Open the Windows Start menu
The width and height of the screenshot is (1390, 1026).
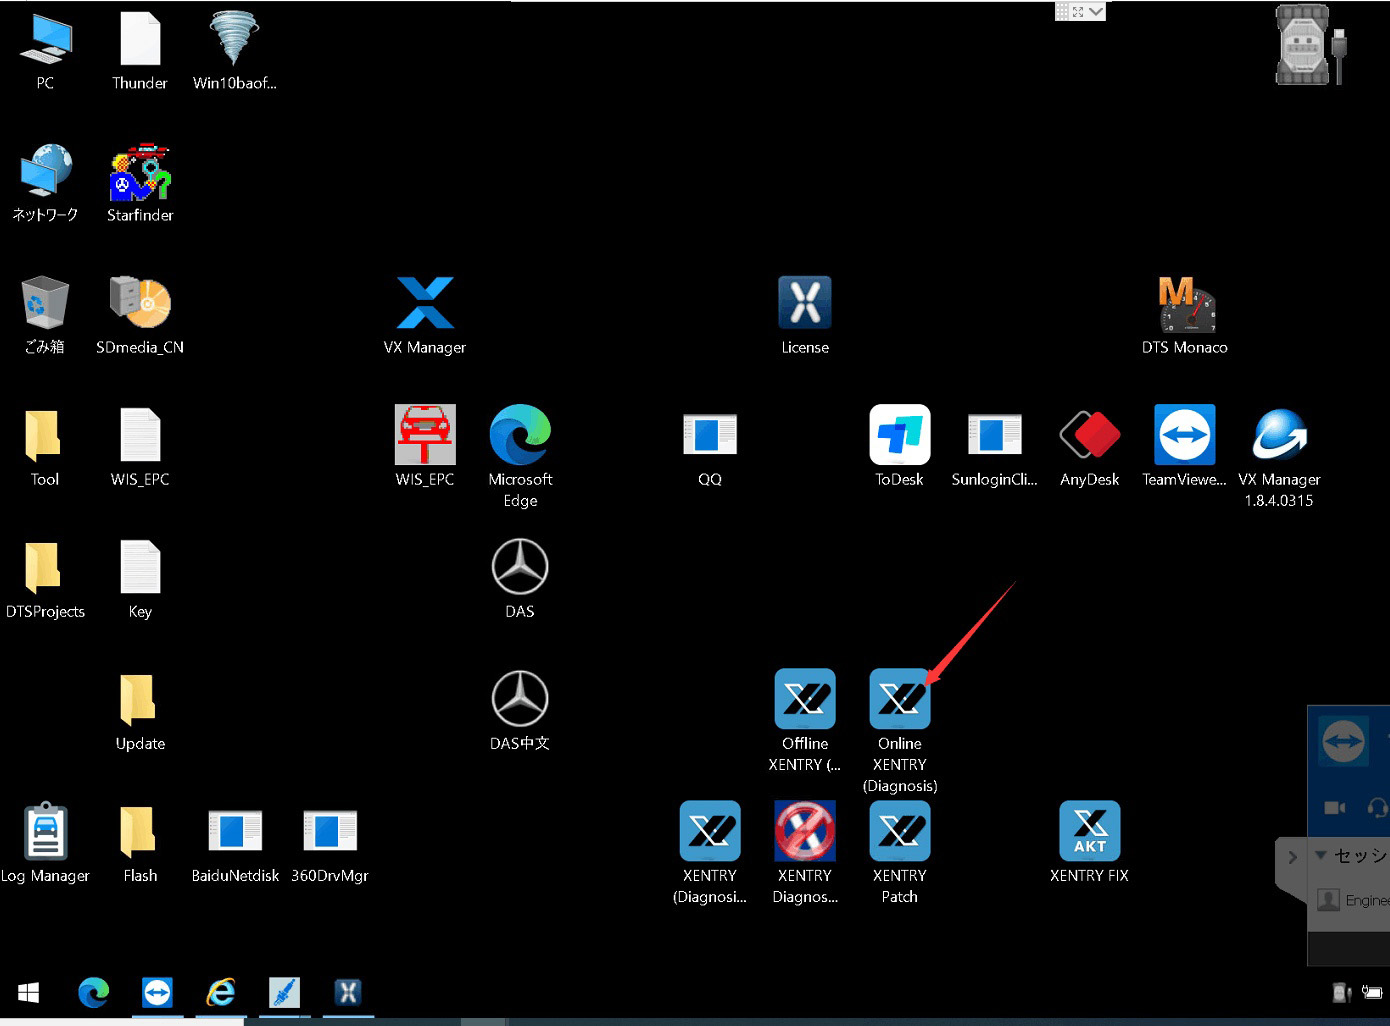(x=28, y=992)
